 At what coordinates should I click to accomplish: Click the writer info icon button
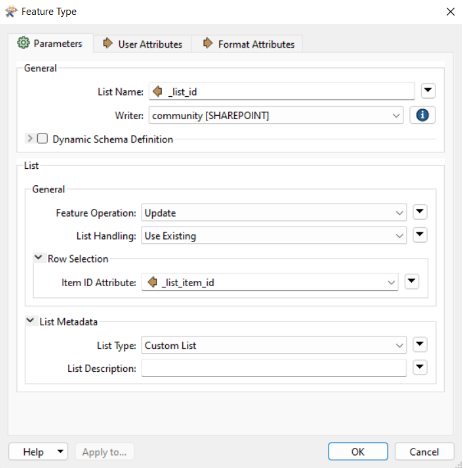tap(422, 115)
